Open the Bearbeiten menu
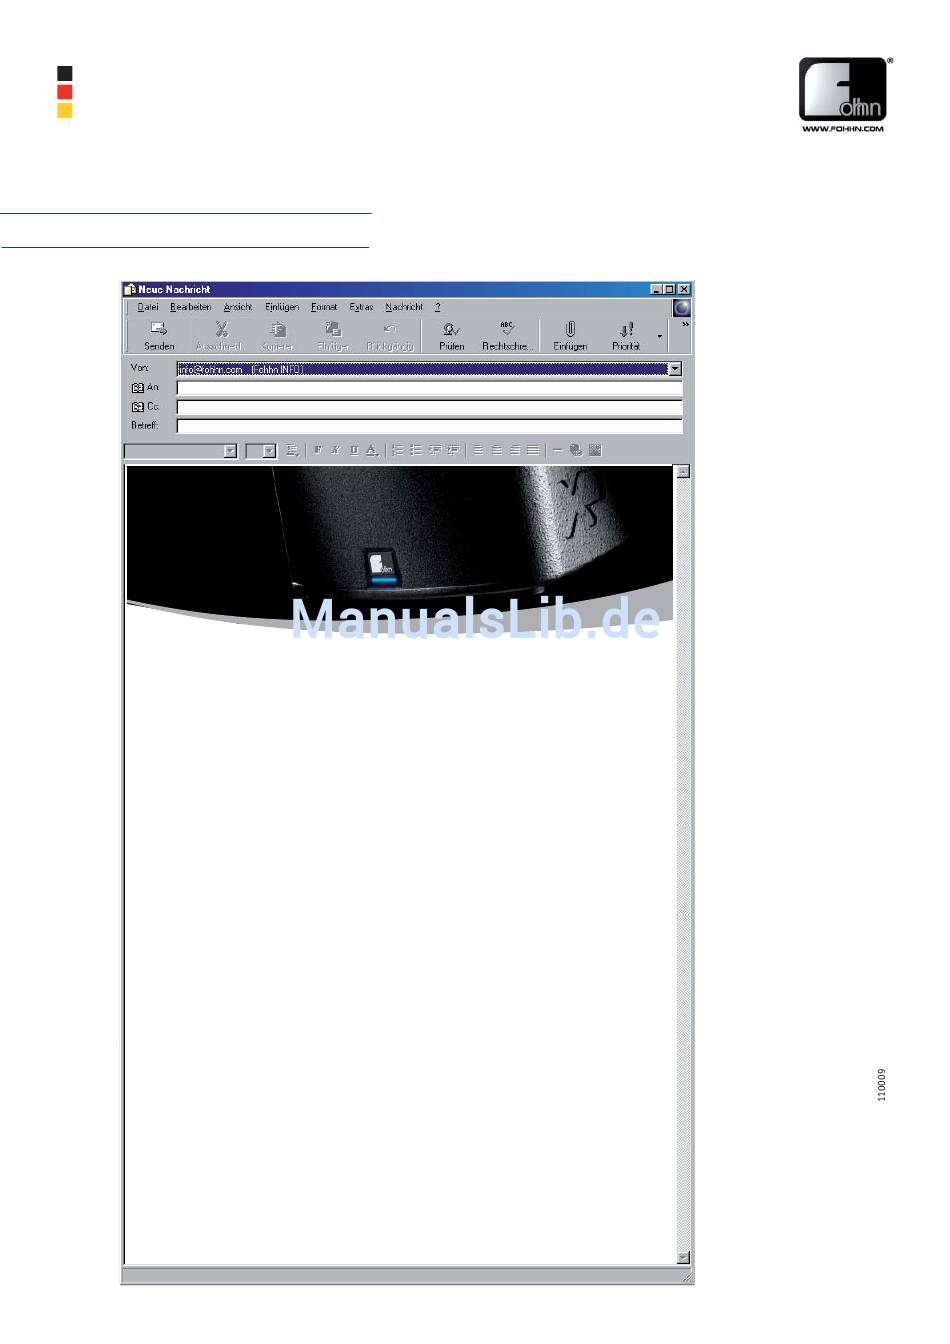The image size is (950, 1344). coord(190,307)
